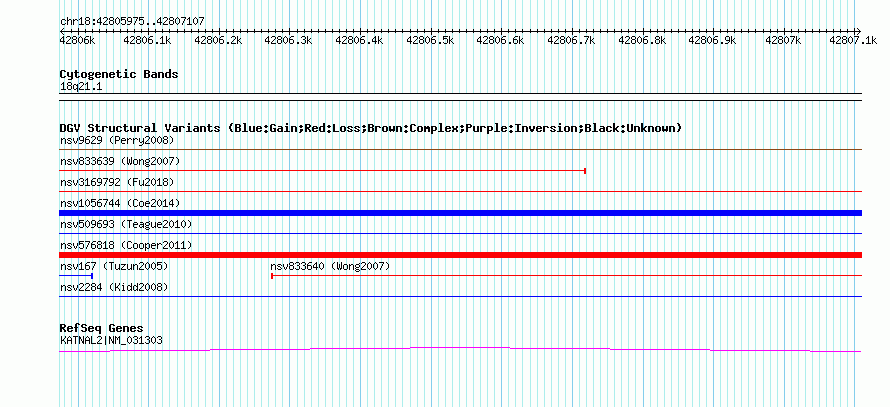Open variant nsv833639 (Wong2007) label

point(120,162)
